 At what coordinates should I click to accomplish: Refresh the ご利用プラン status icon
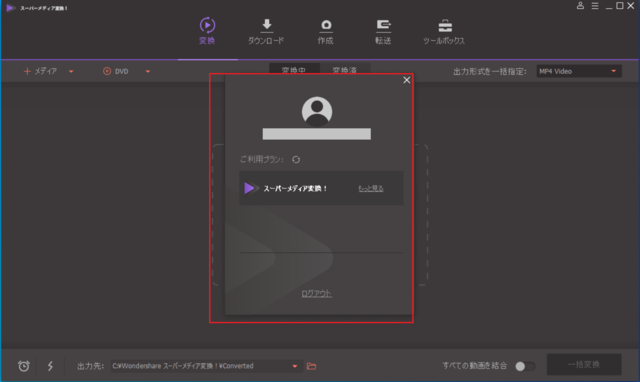click(x=296, y=160)
